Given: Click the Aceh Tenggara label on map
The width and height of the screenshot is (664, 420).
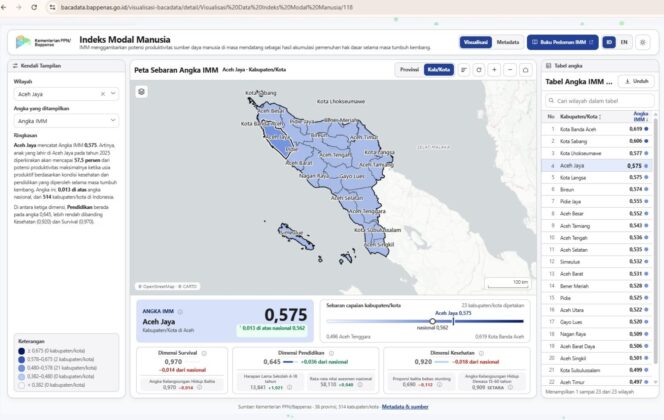Looking at the screenshot, I should tap(367, 211).
